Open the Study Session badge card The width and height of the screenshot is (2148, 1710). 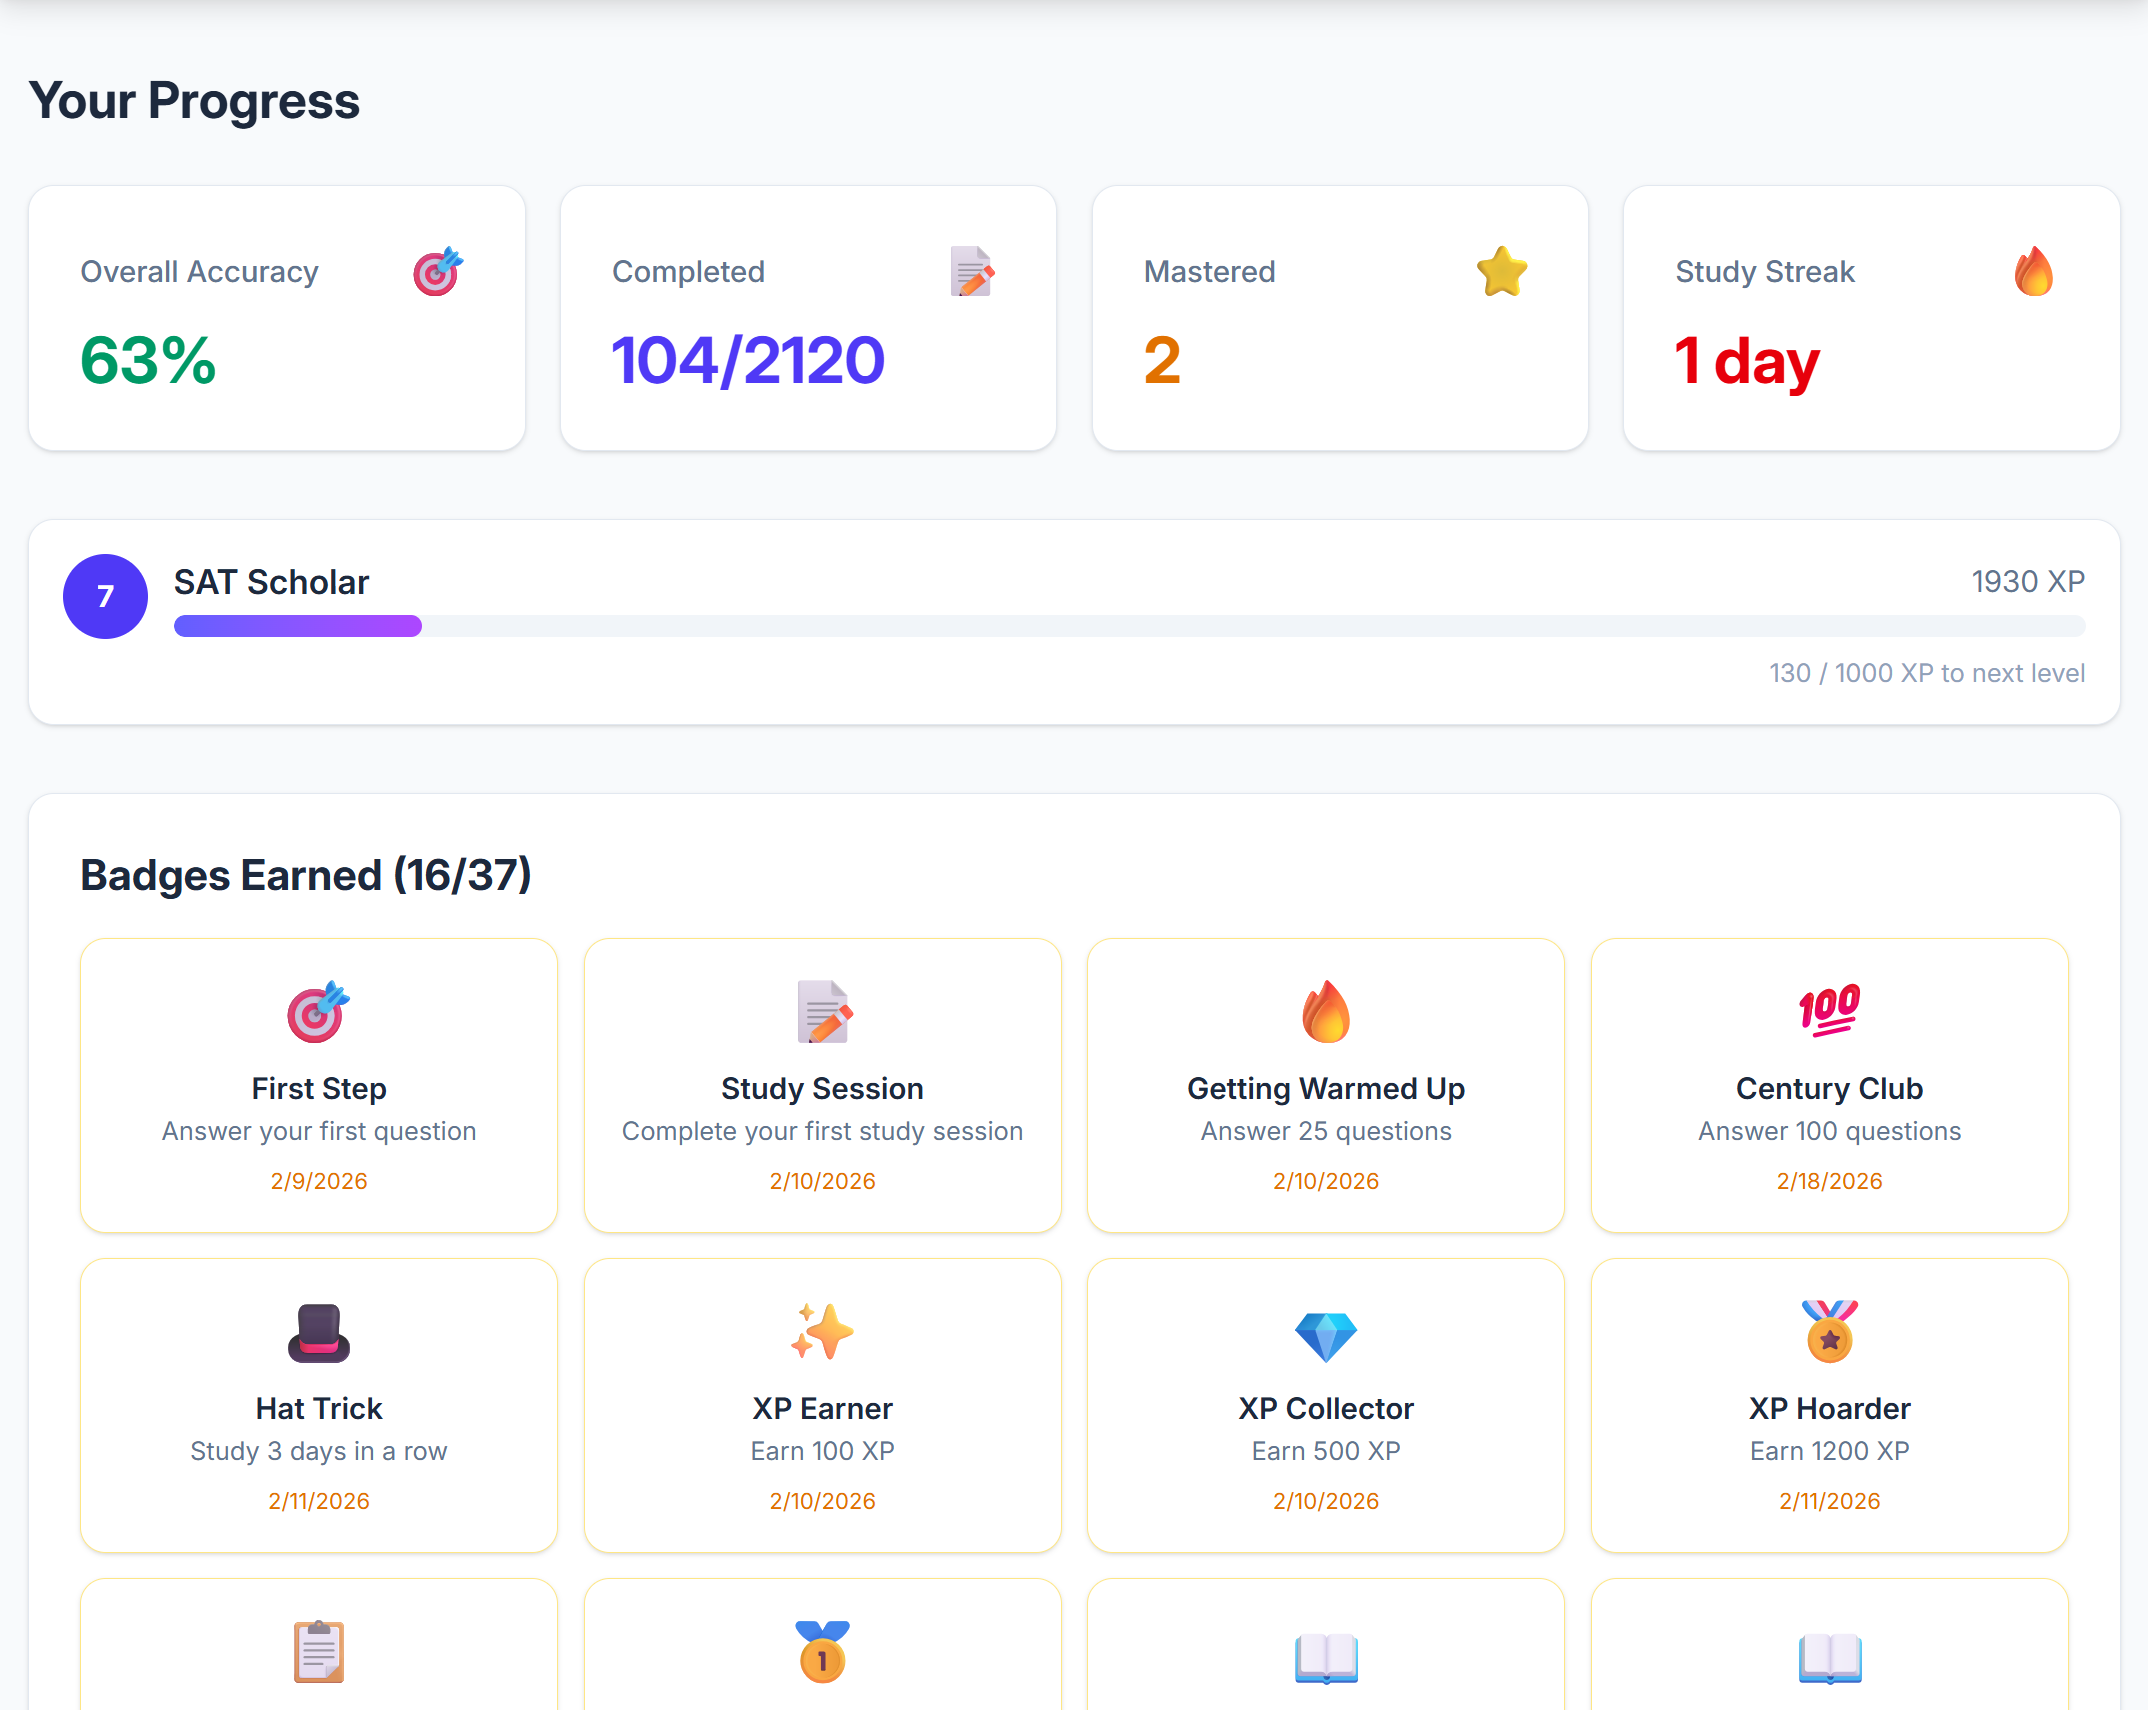pos(822,1085)
